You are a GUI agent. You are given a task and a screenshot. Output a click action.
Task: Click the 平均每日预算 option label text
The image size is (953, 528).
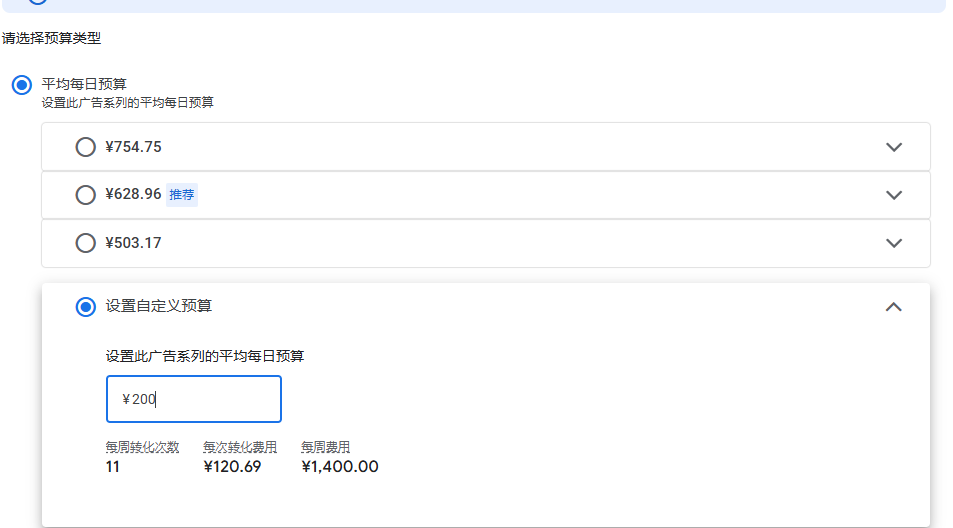tap(84, 84)
